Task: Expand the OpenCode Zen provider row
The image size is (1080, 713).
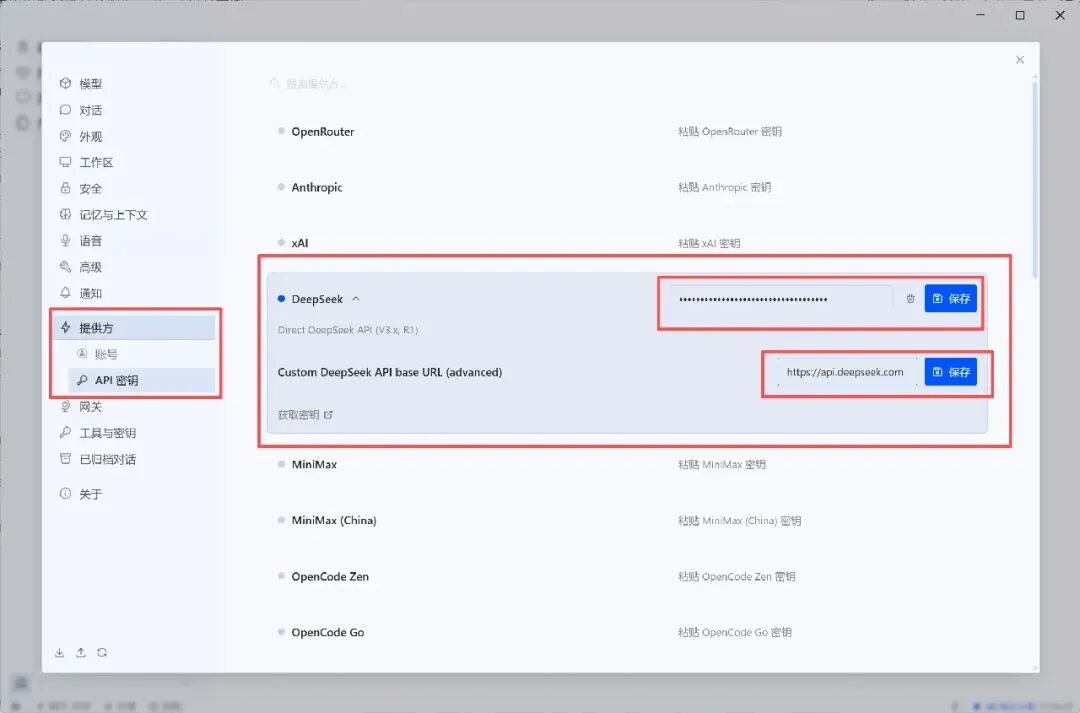Action: (x=330, y=577)
